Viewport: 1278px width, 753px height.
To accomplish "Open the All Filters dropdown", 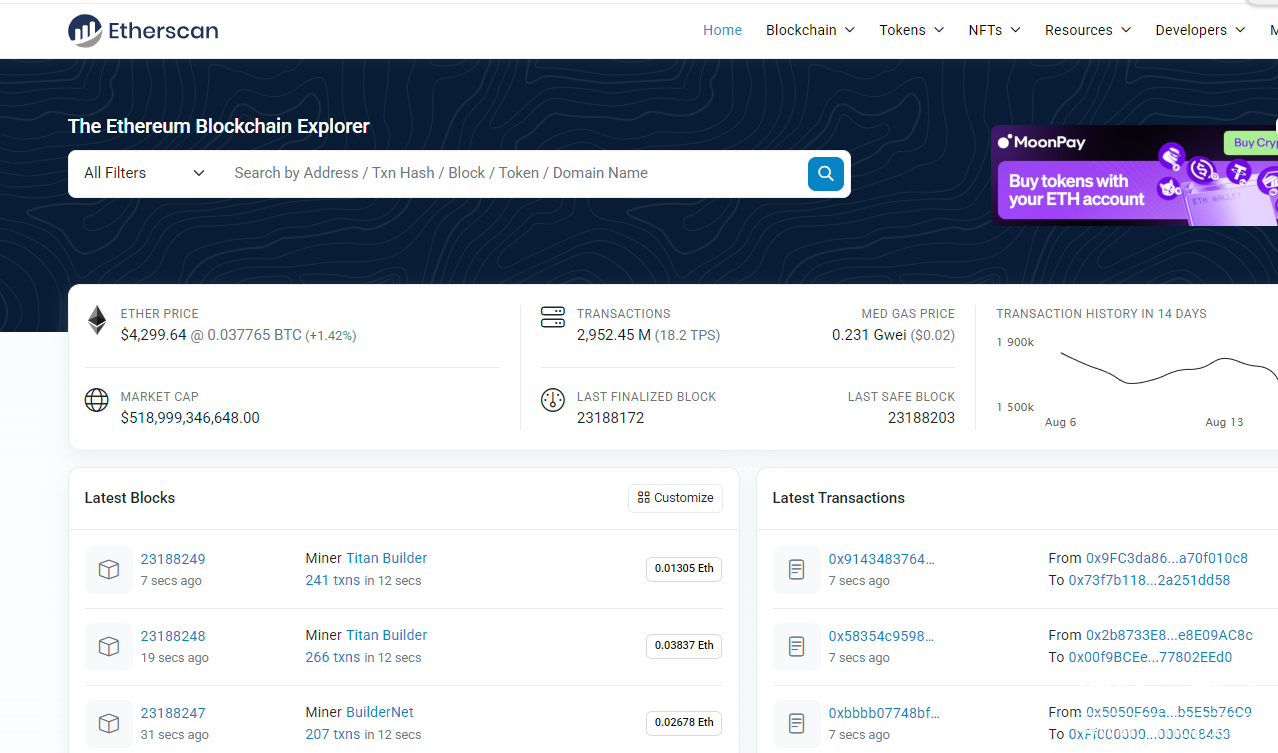I will click(x=144, y=173).
